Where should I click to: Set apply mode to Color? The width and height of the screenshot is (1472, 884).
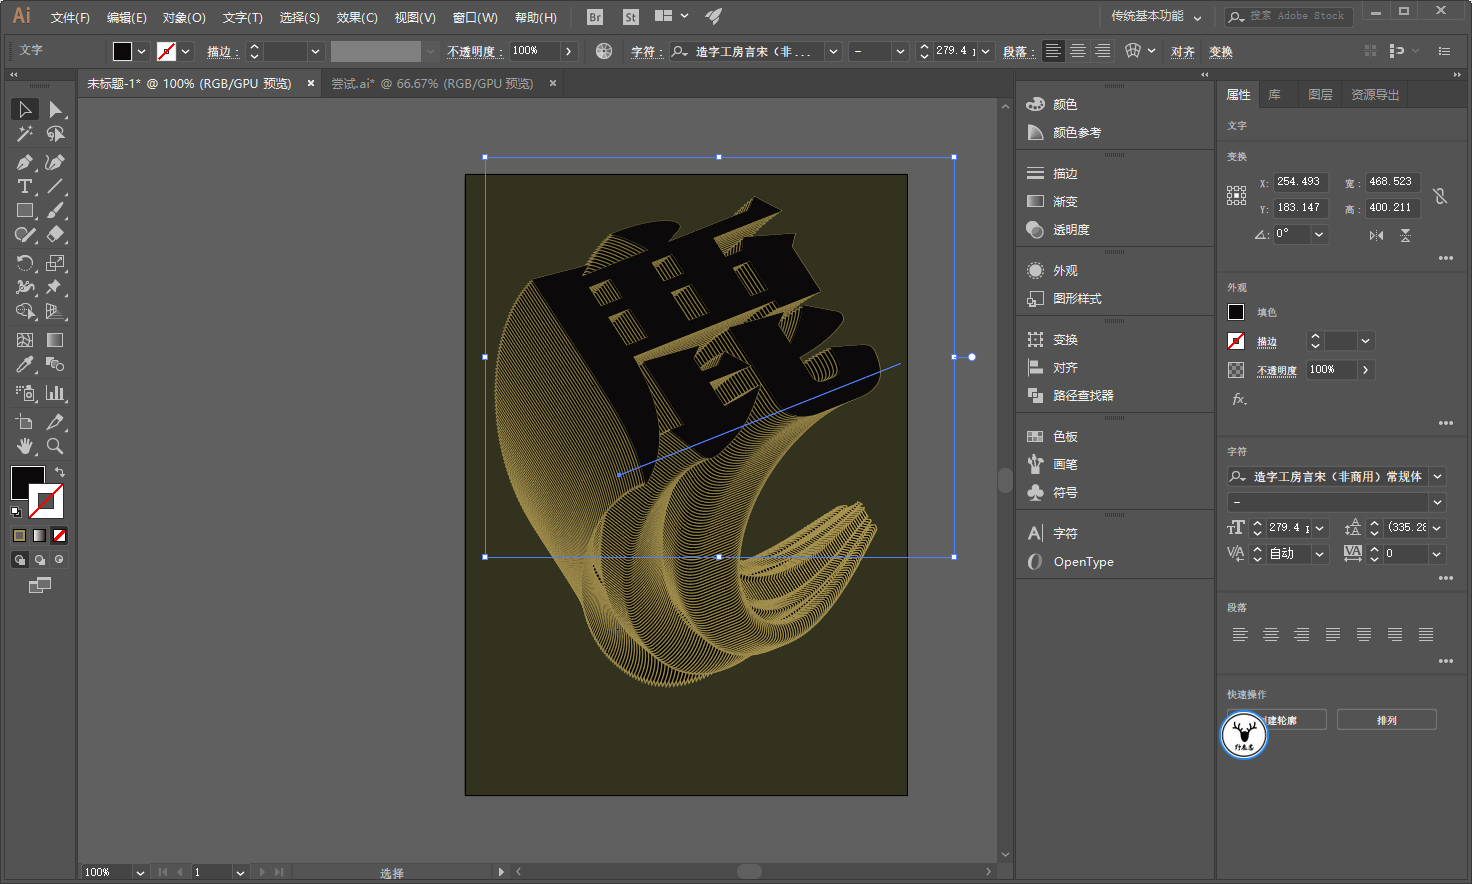coord(19,536)
